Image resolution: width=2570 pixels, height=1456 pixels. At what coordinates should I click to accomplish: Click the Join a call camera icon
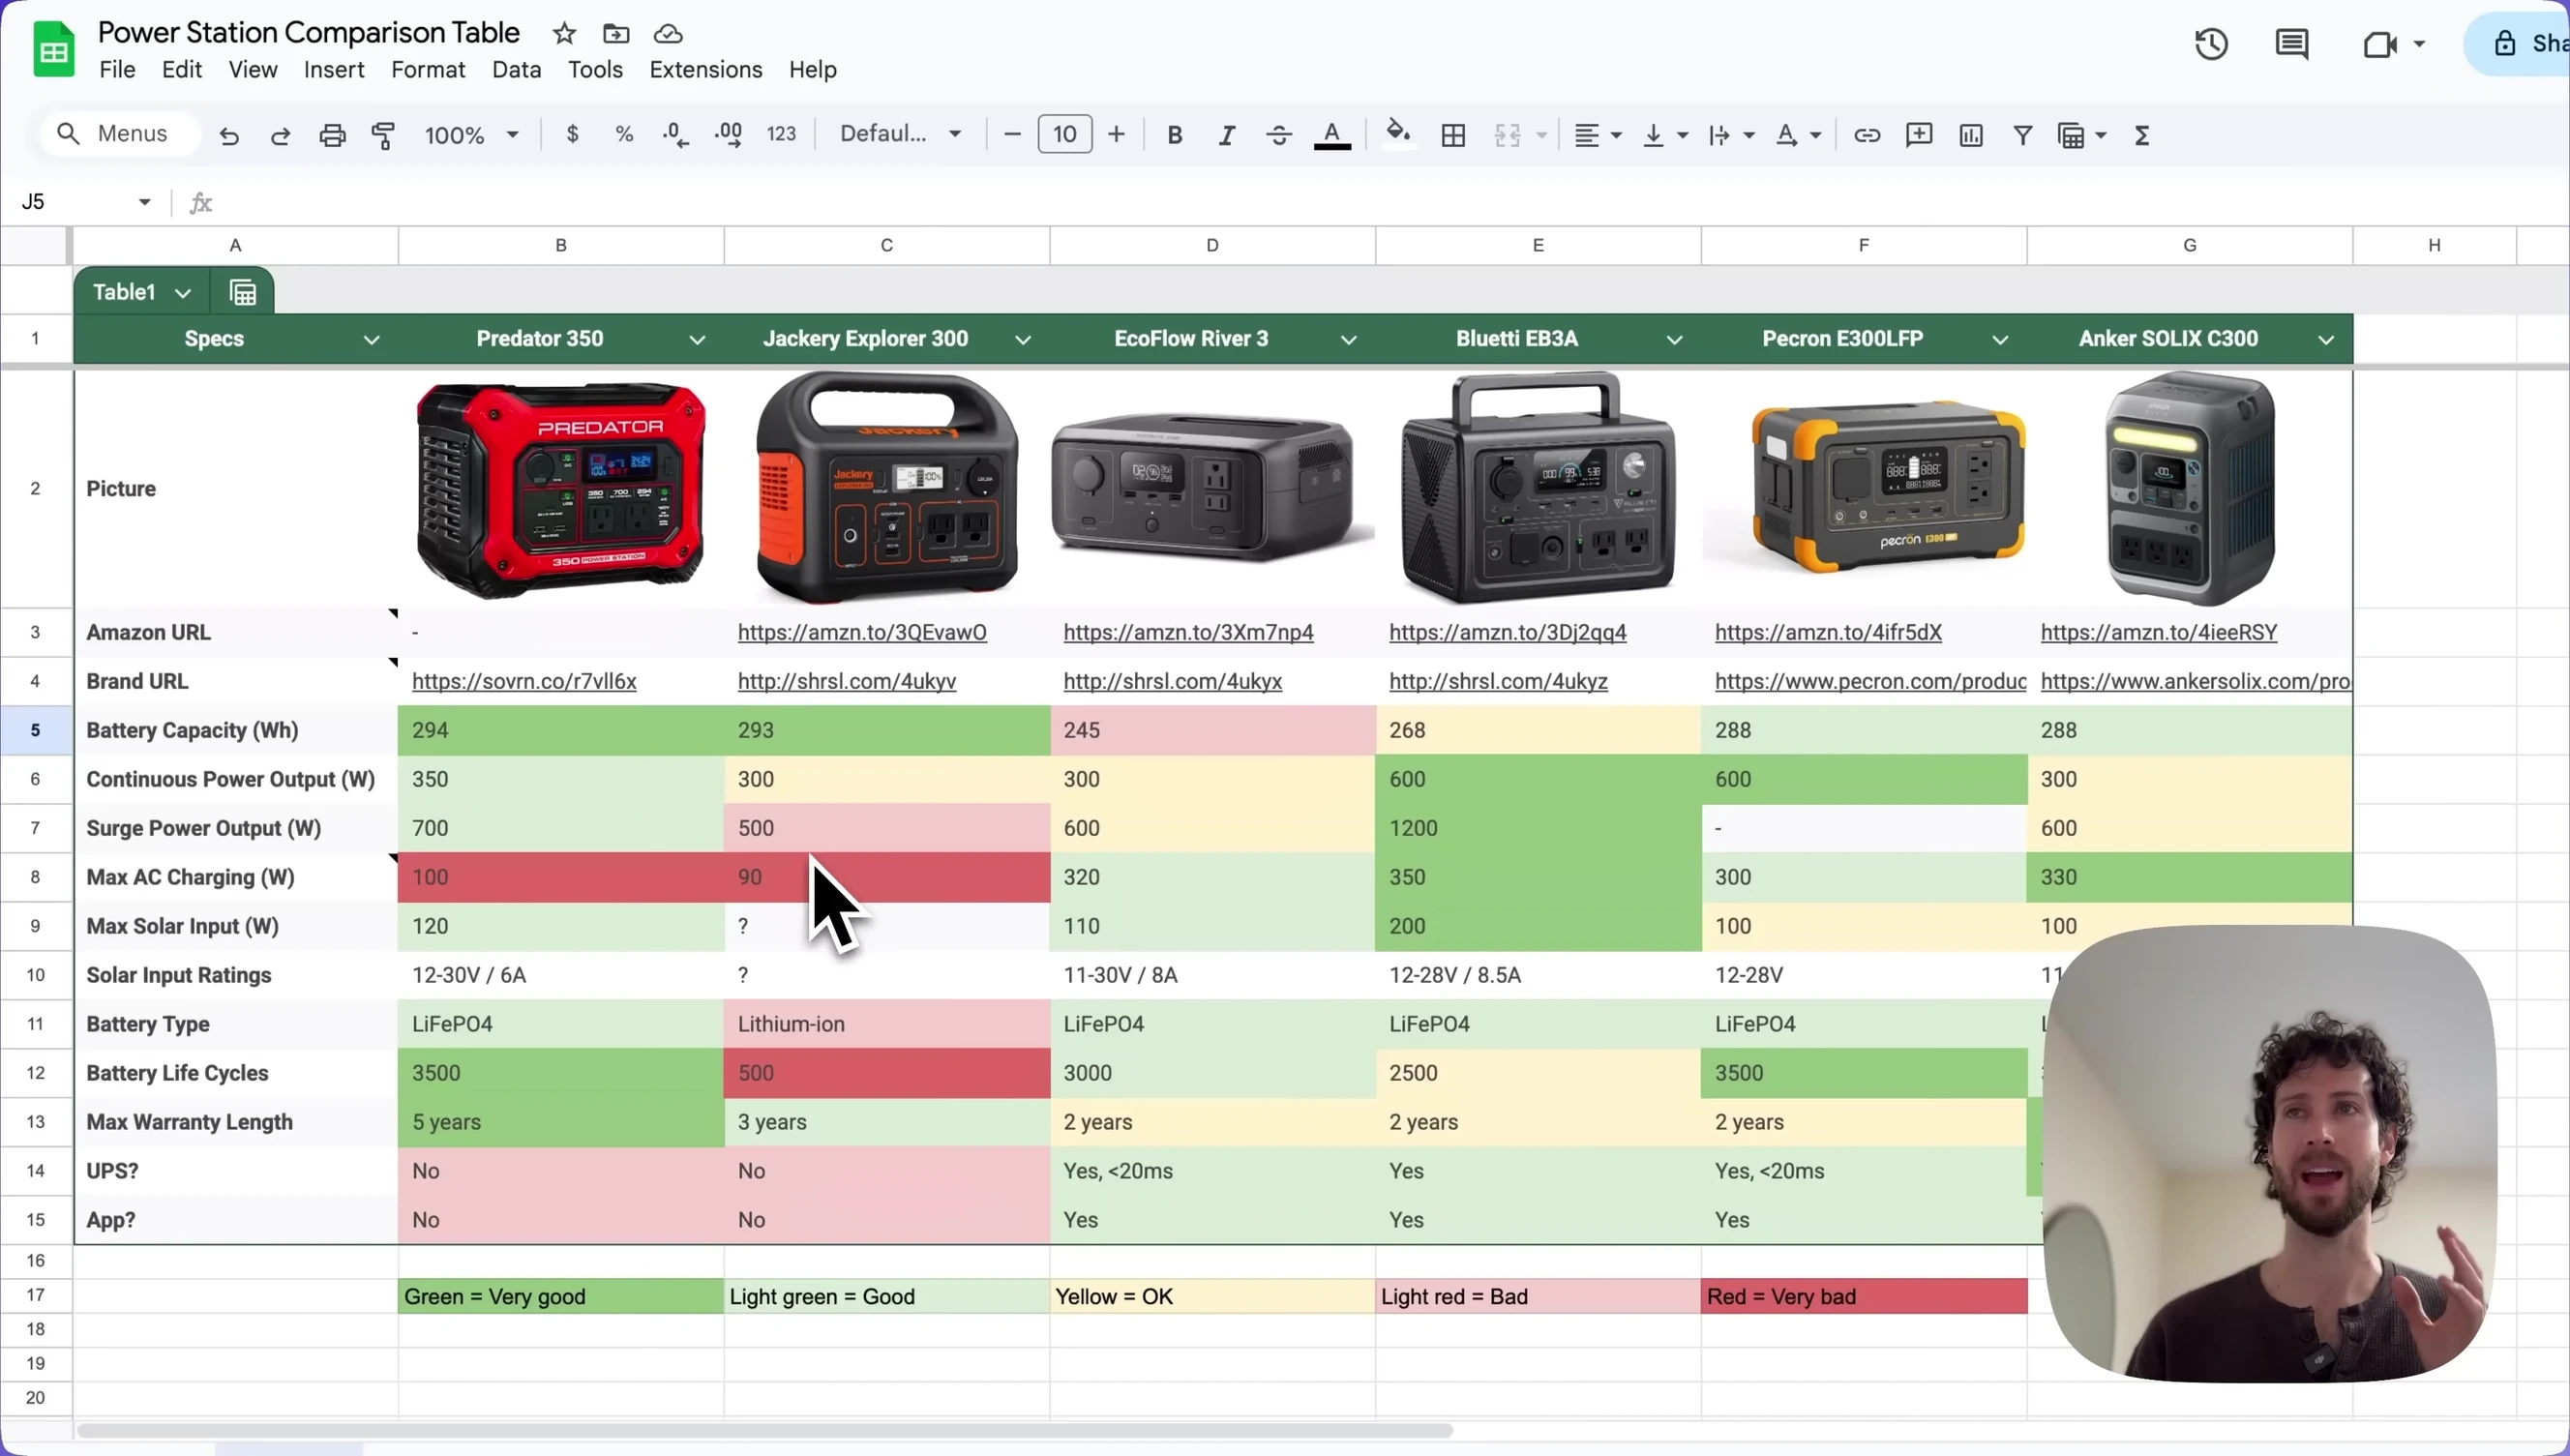[x=2380, y=44]
